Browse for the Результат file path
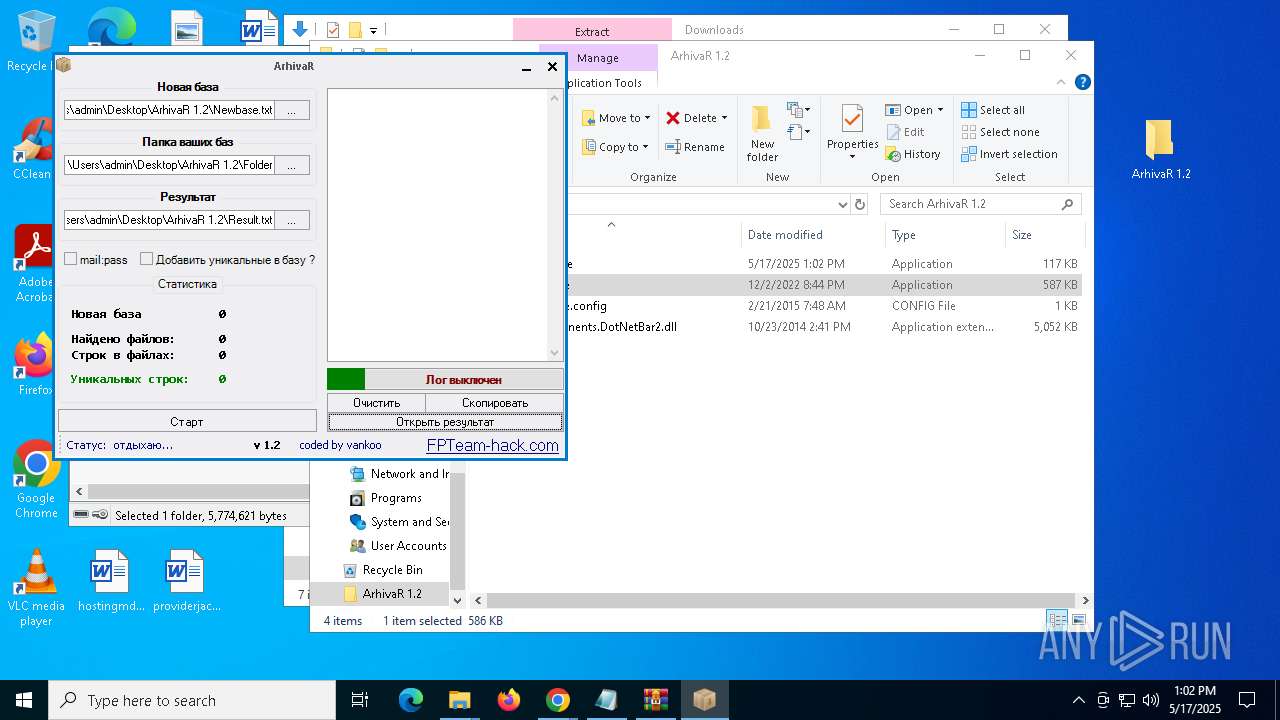The width and height of the screenshot is (1280, 720). point(291,220)
